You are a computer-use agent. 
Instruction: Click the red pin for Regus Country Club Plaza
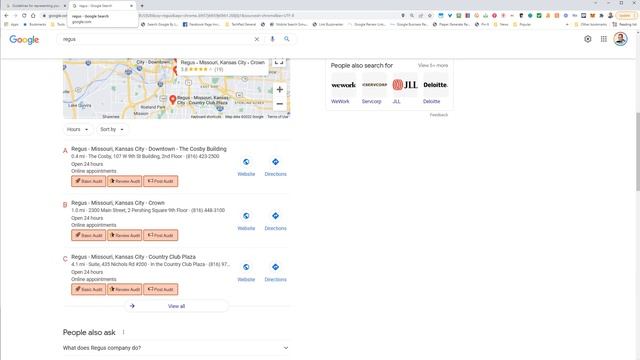(173, 99)
